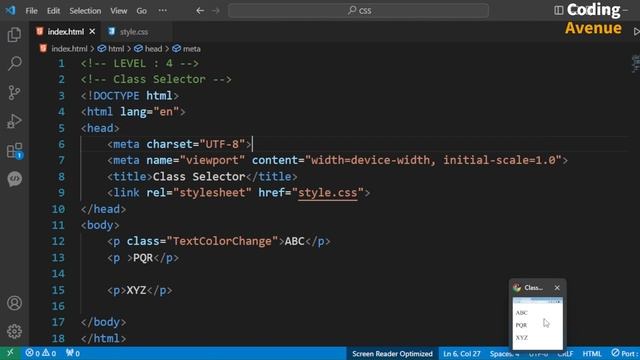Click the DOCTYPE declaration on line 3
640x360 pixels.
130,96
